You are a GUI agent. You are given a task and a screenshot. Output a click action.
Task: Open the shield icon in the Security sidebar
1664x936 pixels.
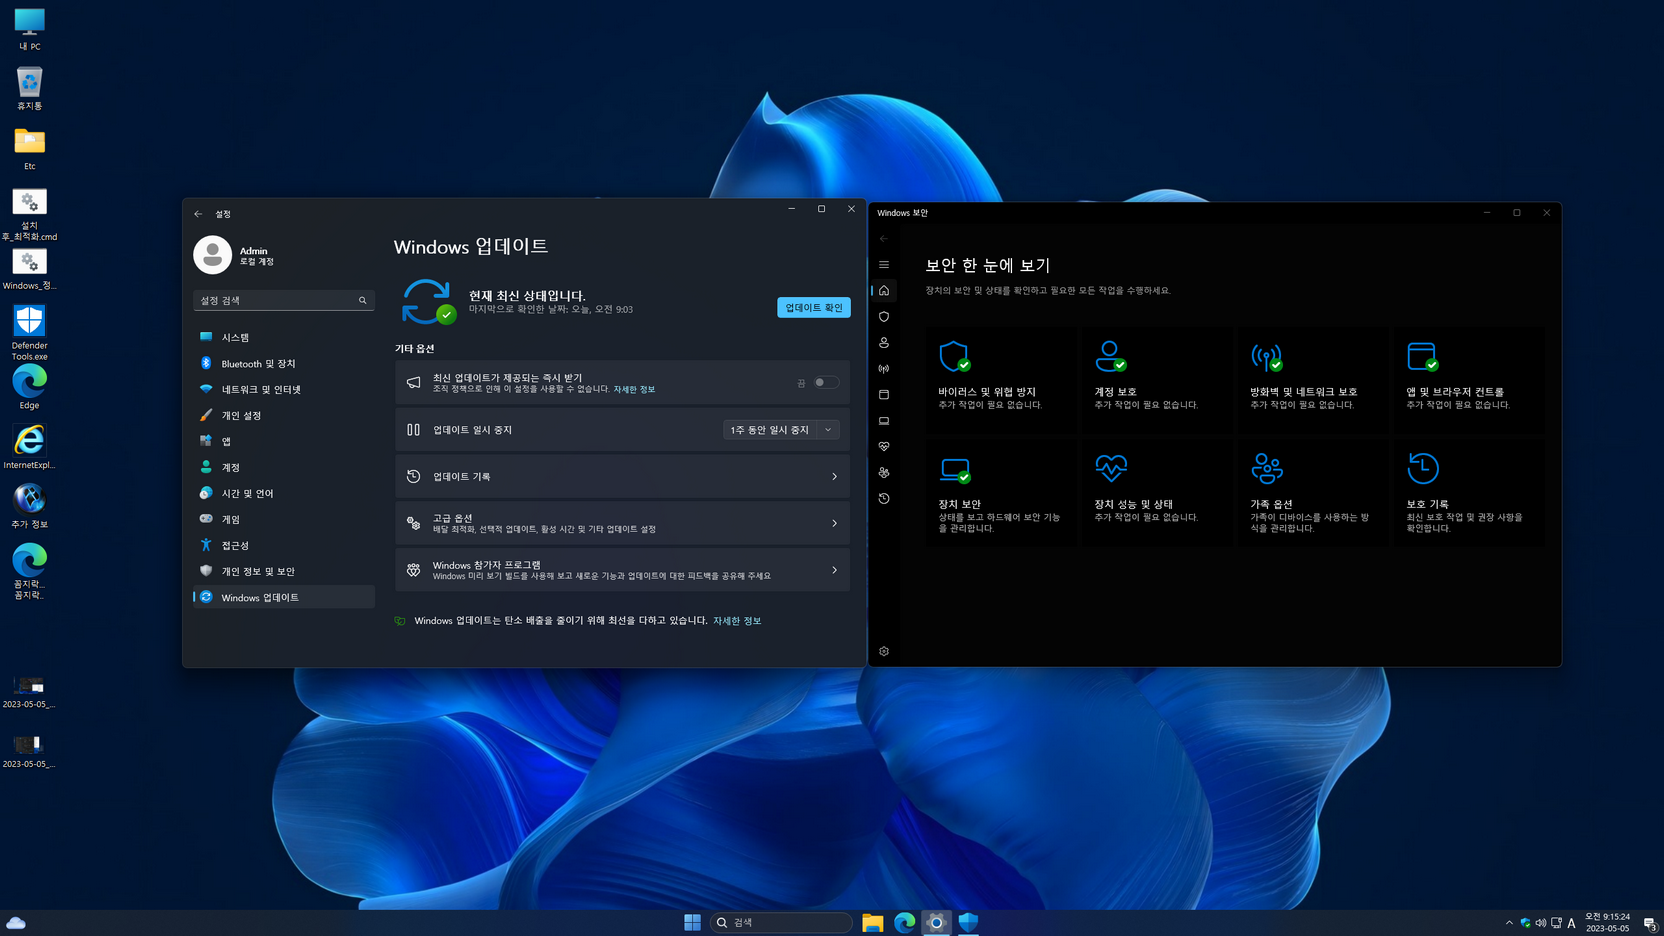pyautogui.click(x=884, y=317)
